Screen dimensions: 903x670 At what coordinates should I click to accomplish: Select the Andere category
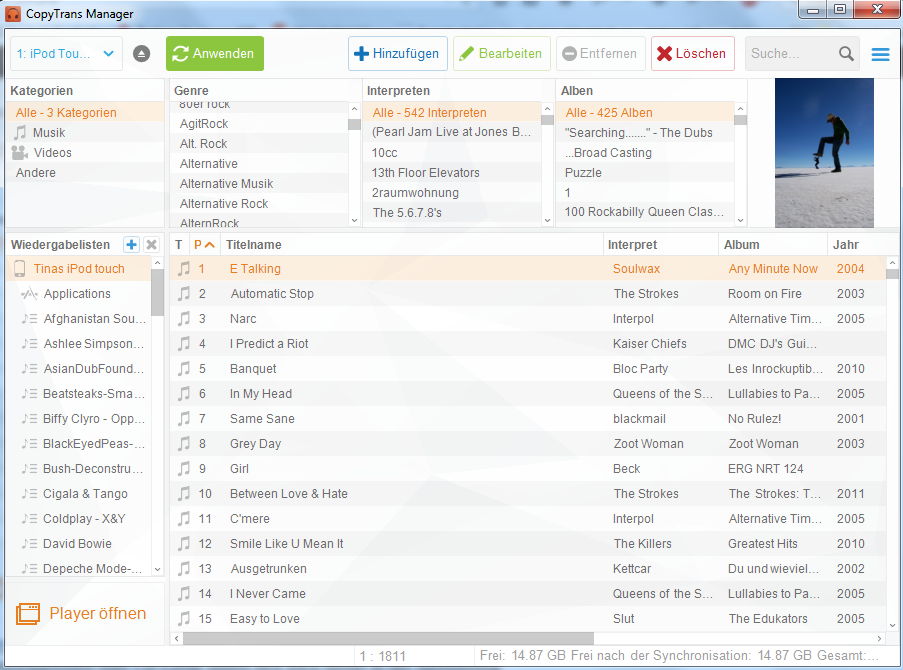(x=85, y=173)
